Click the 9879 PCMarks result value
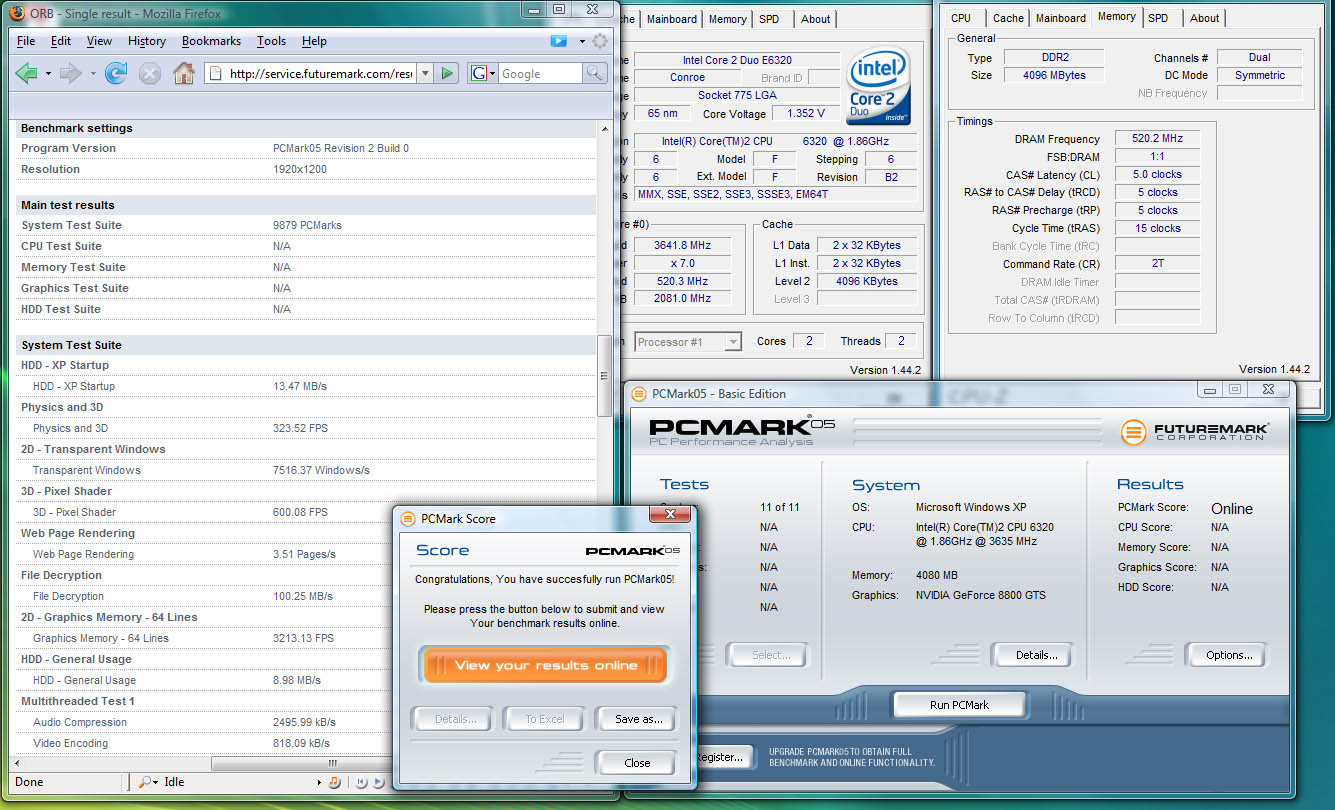Viewport: 1335px width, 810px height. [x=307, y=225]
